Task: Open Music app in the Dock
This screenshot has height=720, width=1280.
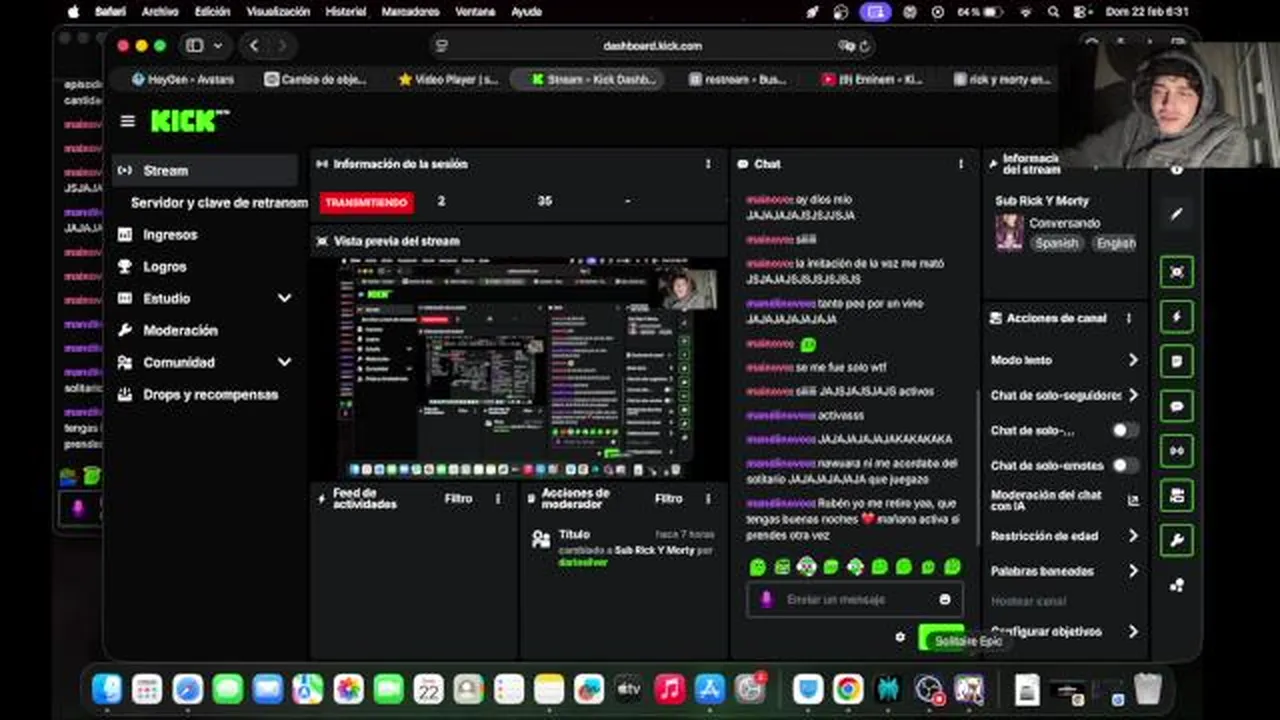Action: click(669, 689)
